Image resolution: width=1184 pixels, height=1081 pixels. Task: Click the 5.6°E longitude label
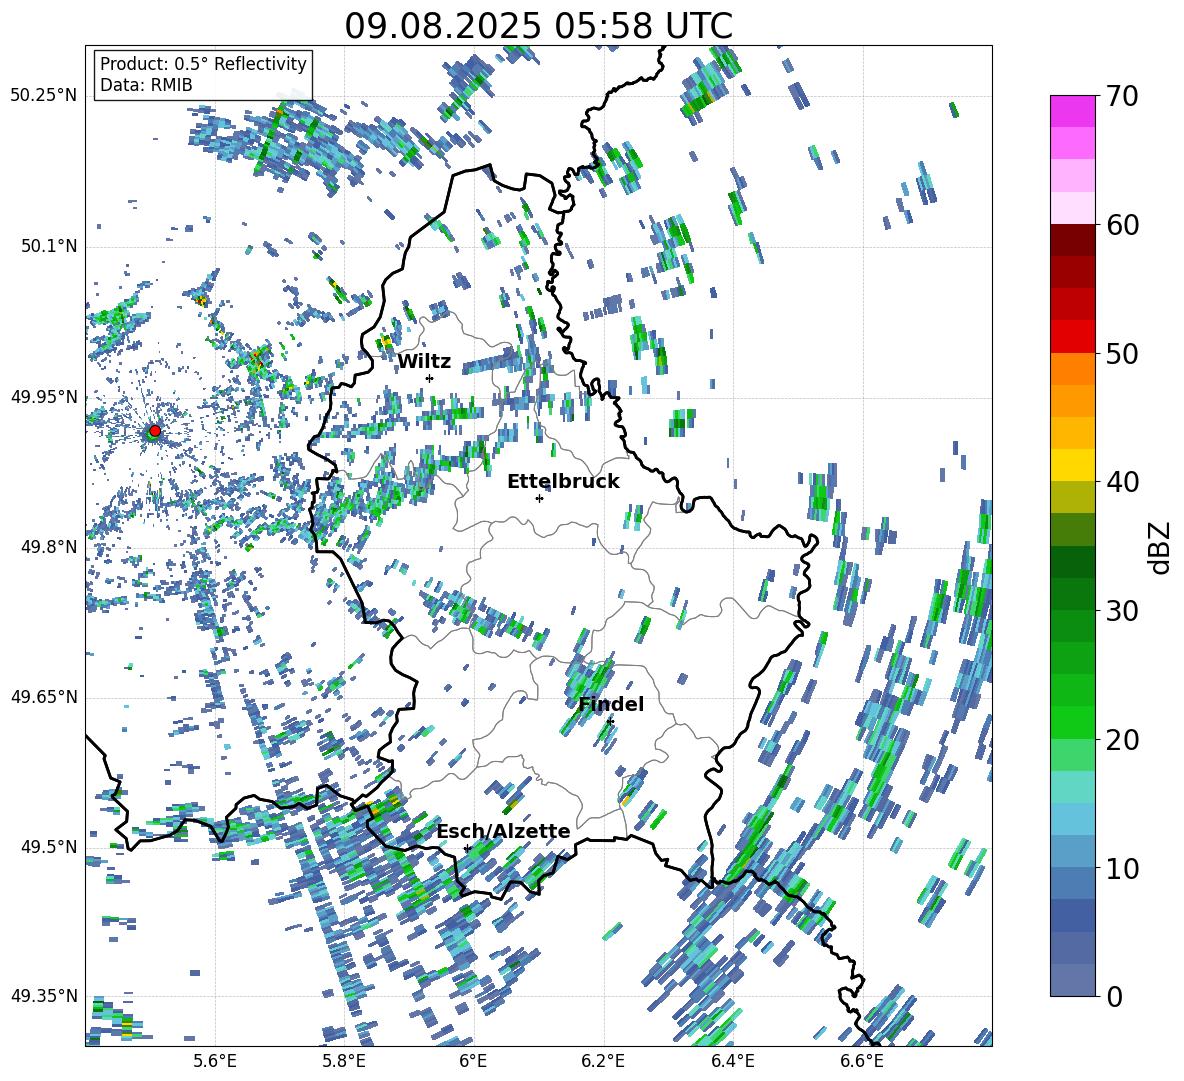click(x=215, y=1061)
